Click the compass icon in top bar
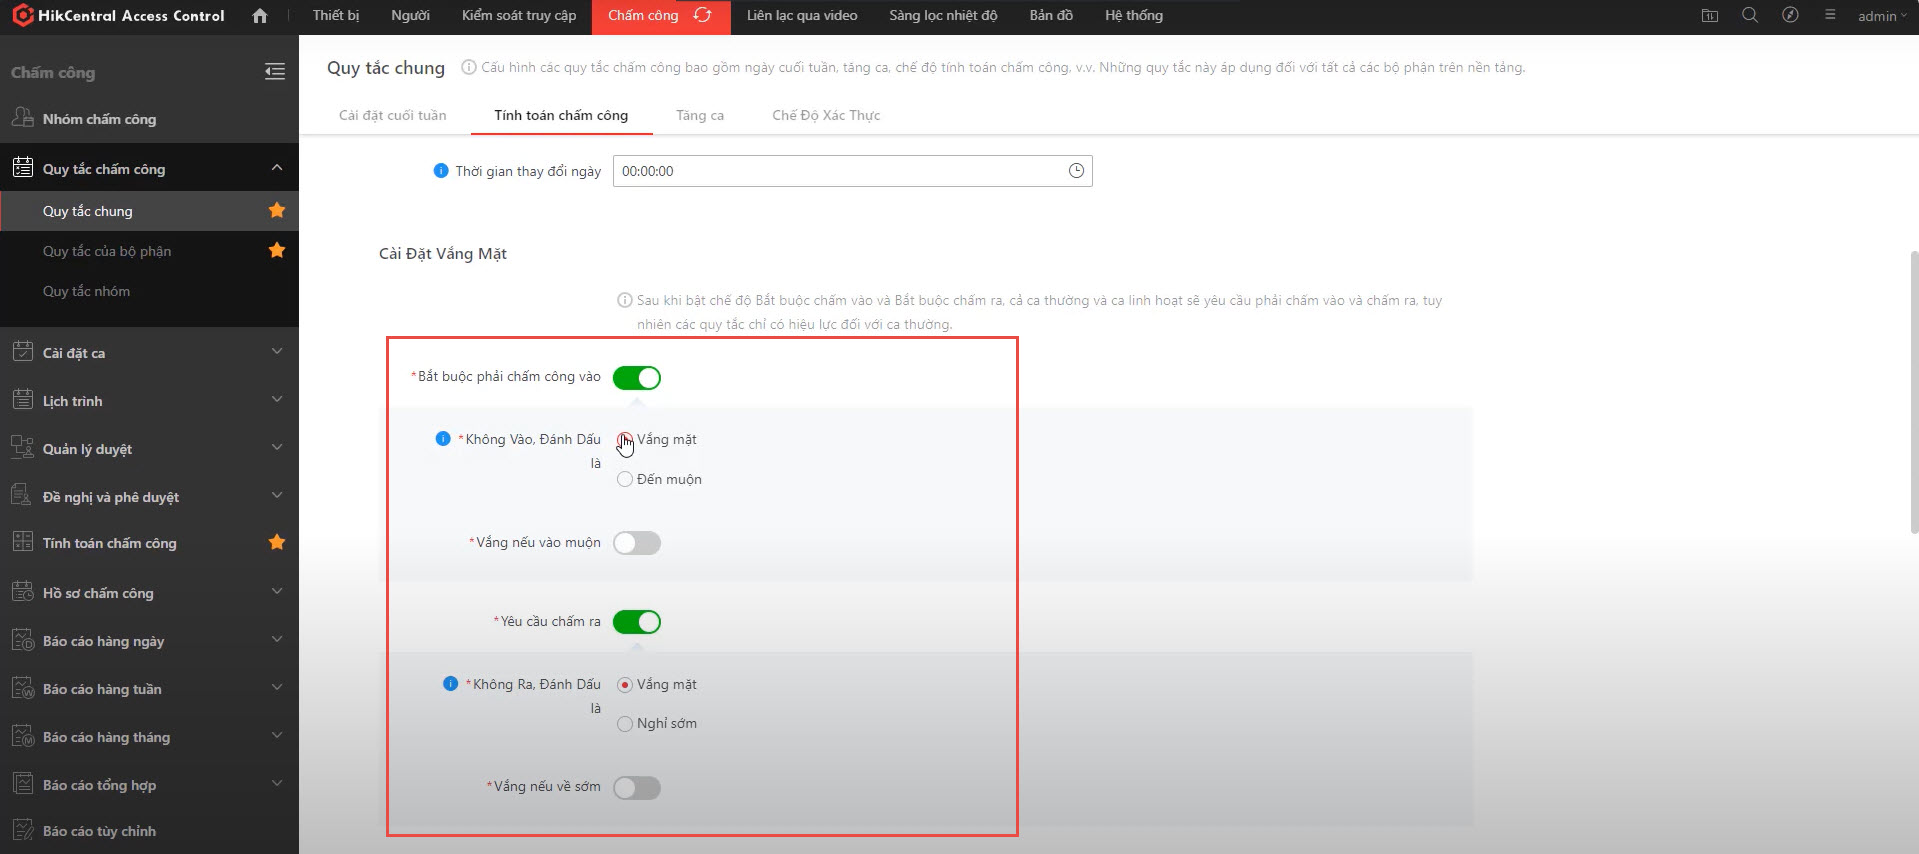The image size is (1919, 854). tap(1790, 16)
